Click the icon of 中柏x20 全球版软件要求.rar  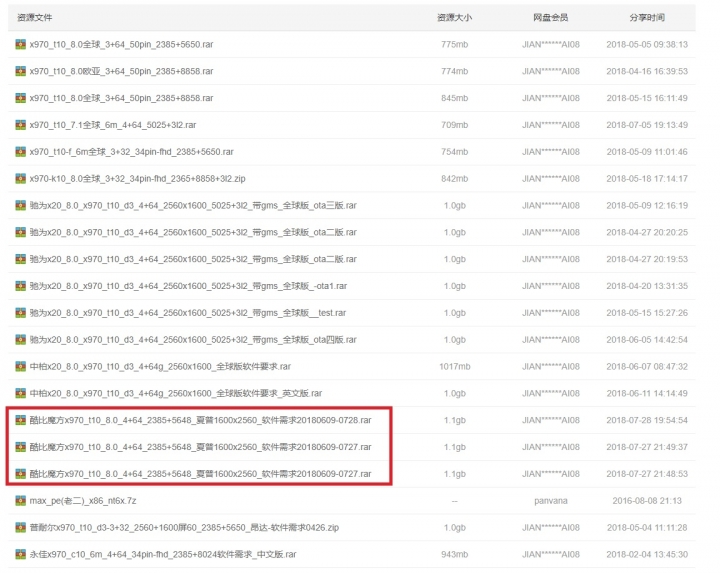(x=20, y=366)
